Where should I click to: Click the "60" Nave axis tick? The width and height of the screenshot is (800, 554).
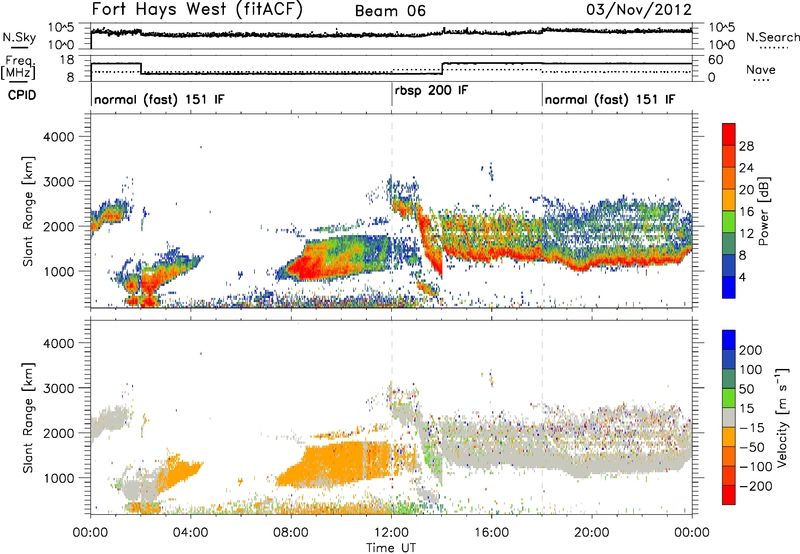click(715, 60)
